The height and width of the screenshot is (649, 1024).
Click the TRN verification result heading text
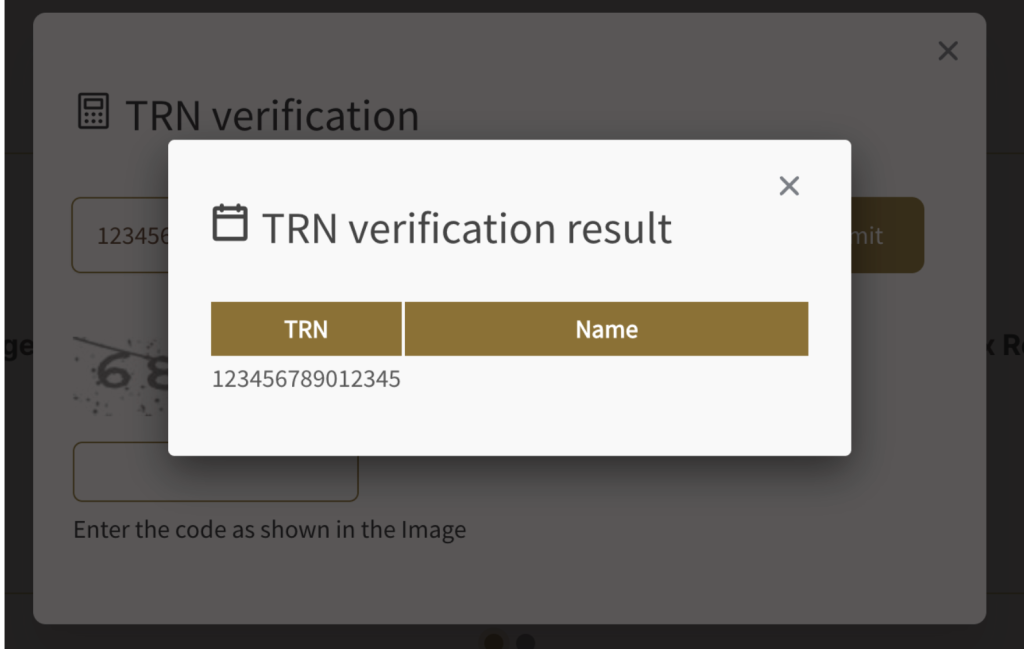tap(465, 229)
